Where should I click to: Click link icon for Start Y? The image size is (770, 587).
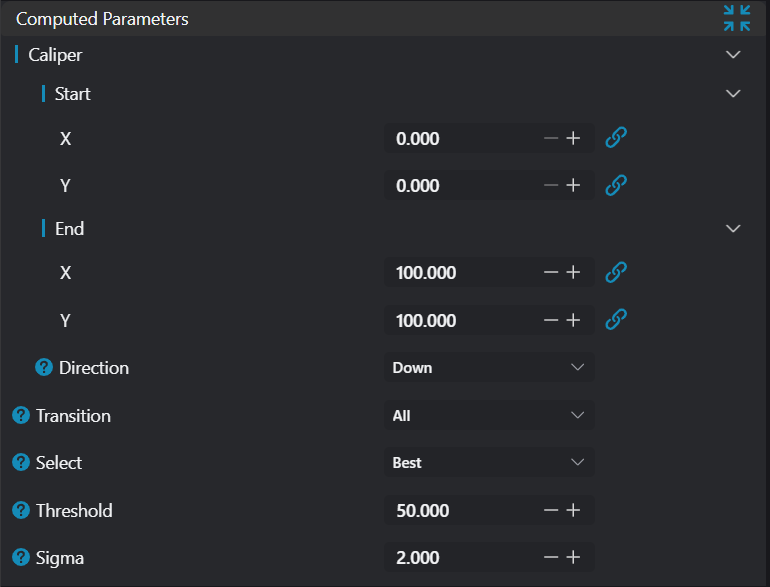coord(617,185)
